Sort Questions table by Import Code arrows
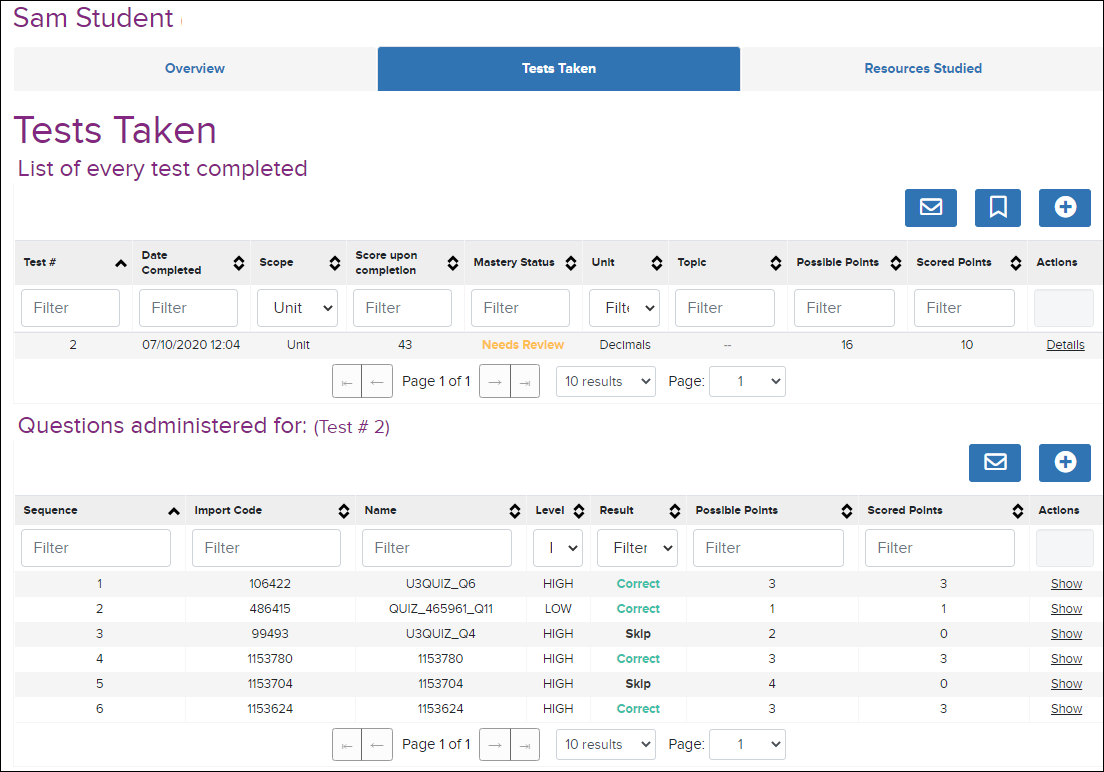This screenshot has height=772, width=1104. coord(344,511)
